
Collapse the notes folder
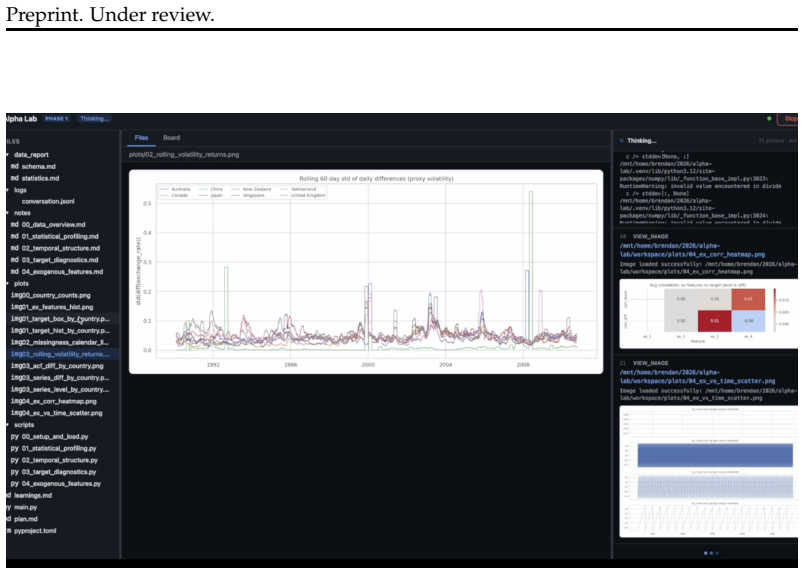[x=8, y=213]
